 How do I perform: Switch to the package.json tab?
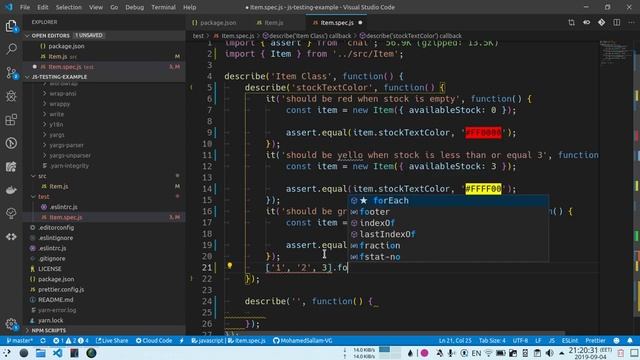(214, 22)
